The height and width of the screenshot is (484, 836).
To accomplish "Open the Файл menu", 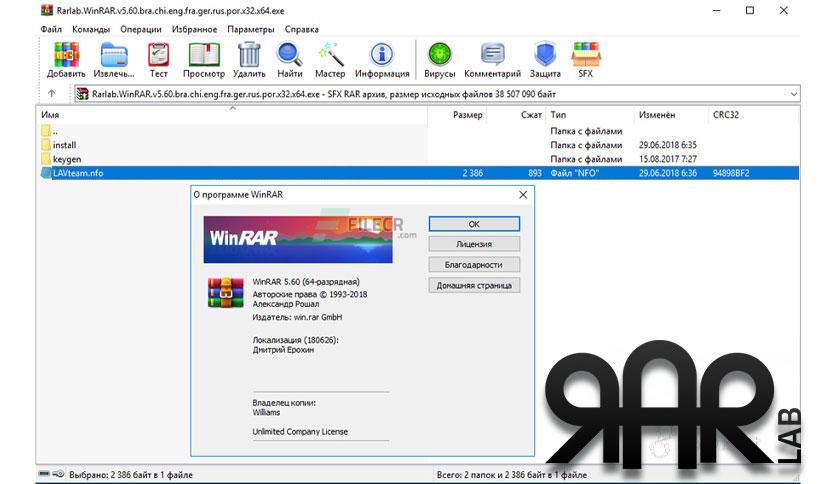I will pos(51,29).
